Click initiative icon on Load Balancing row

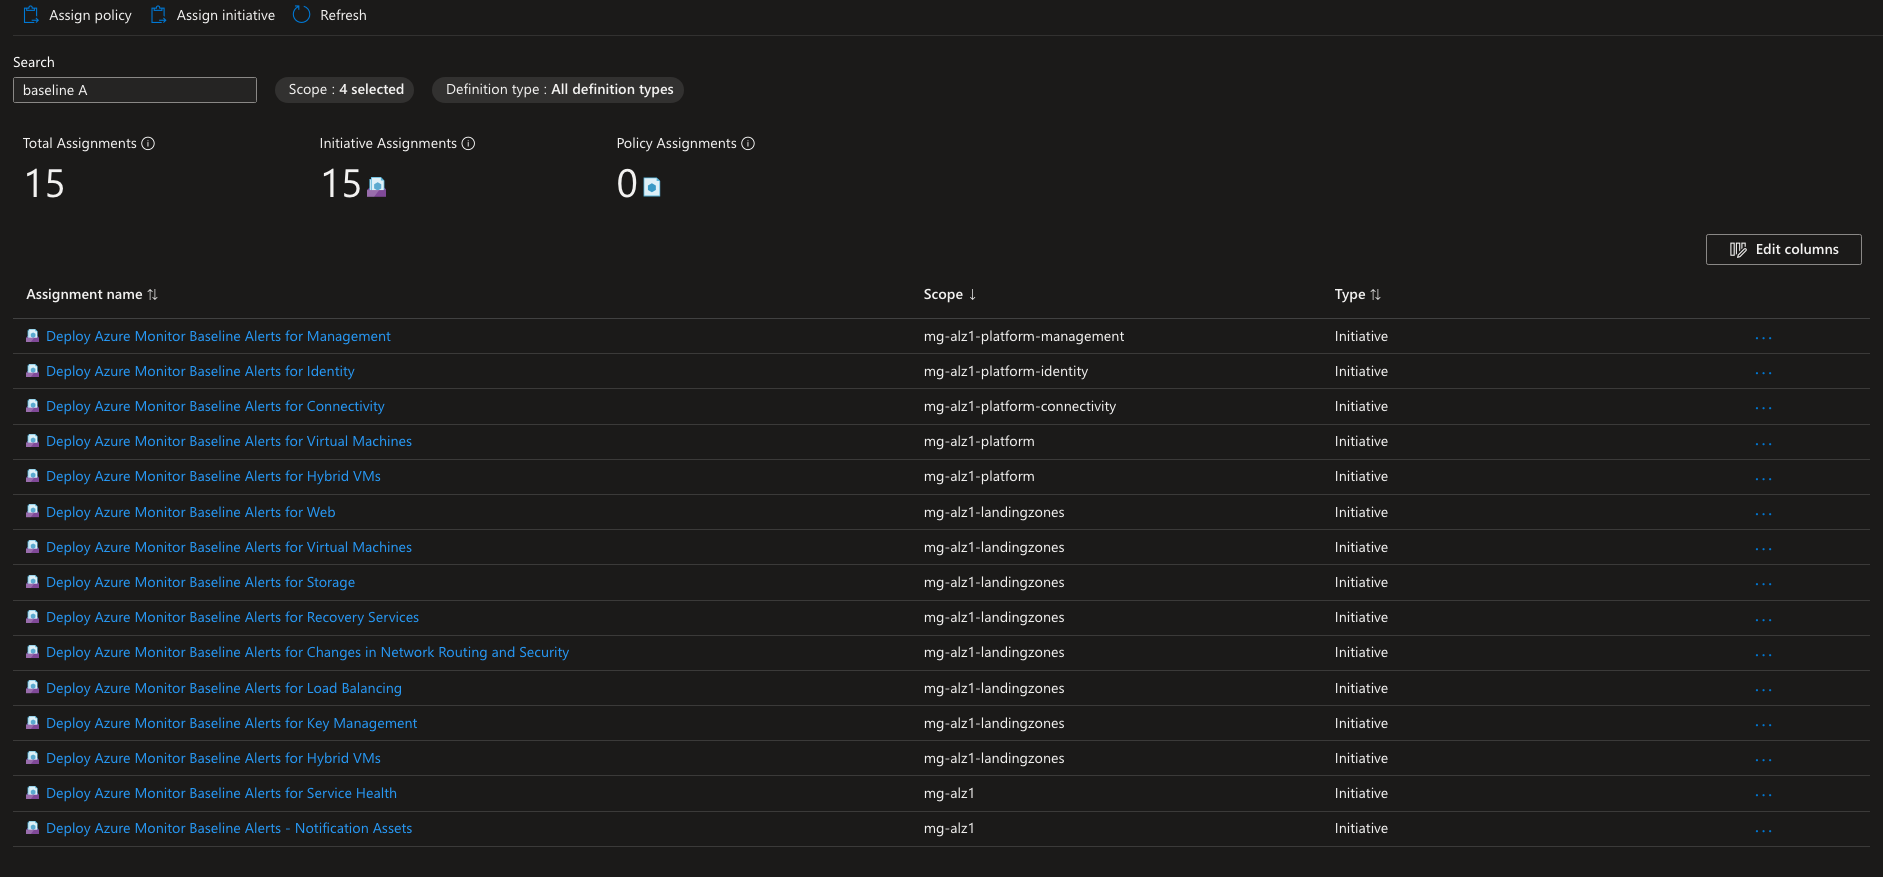coord(33,688)
